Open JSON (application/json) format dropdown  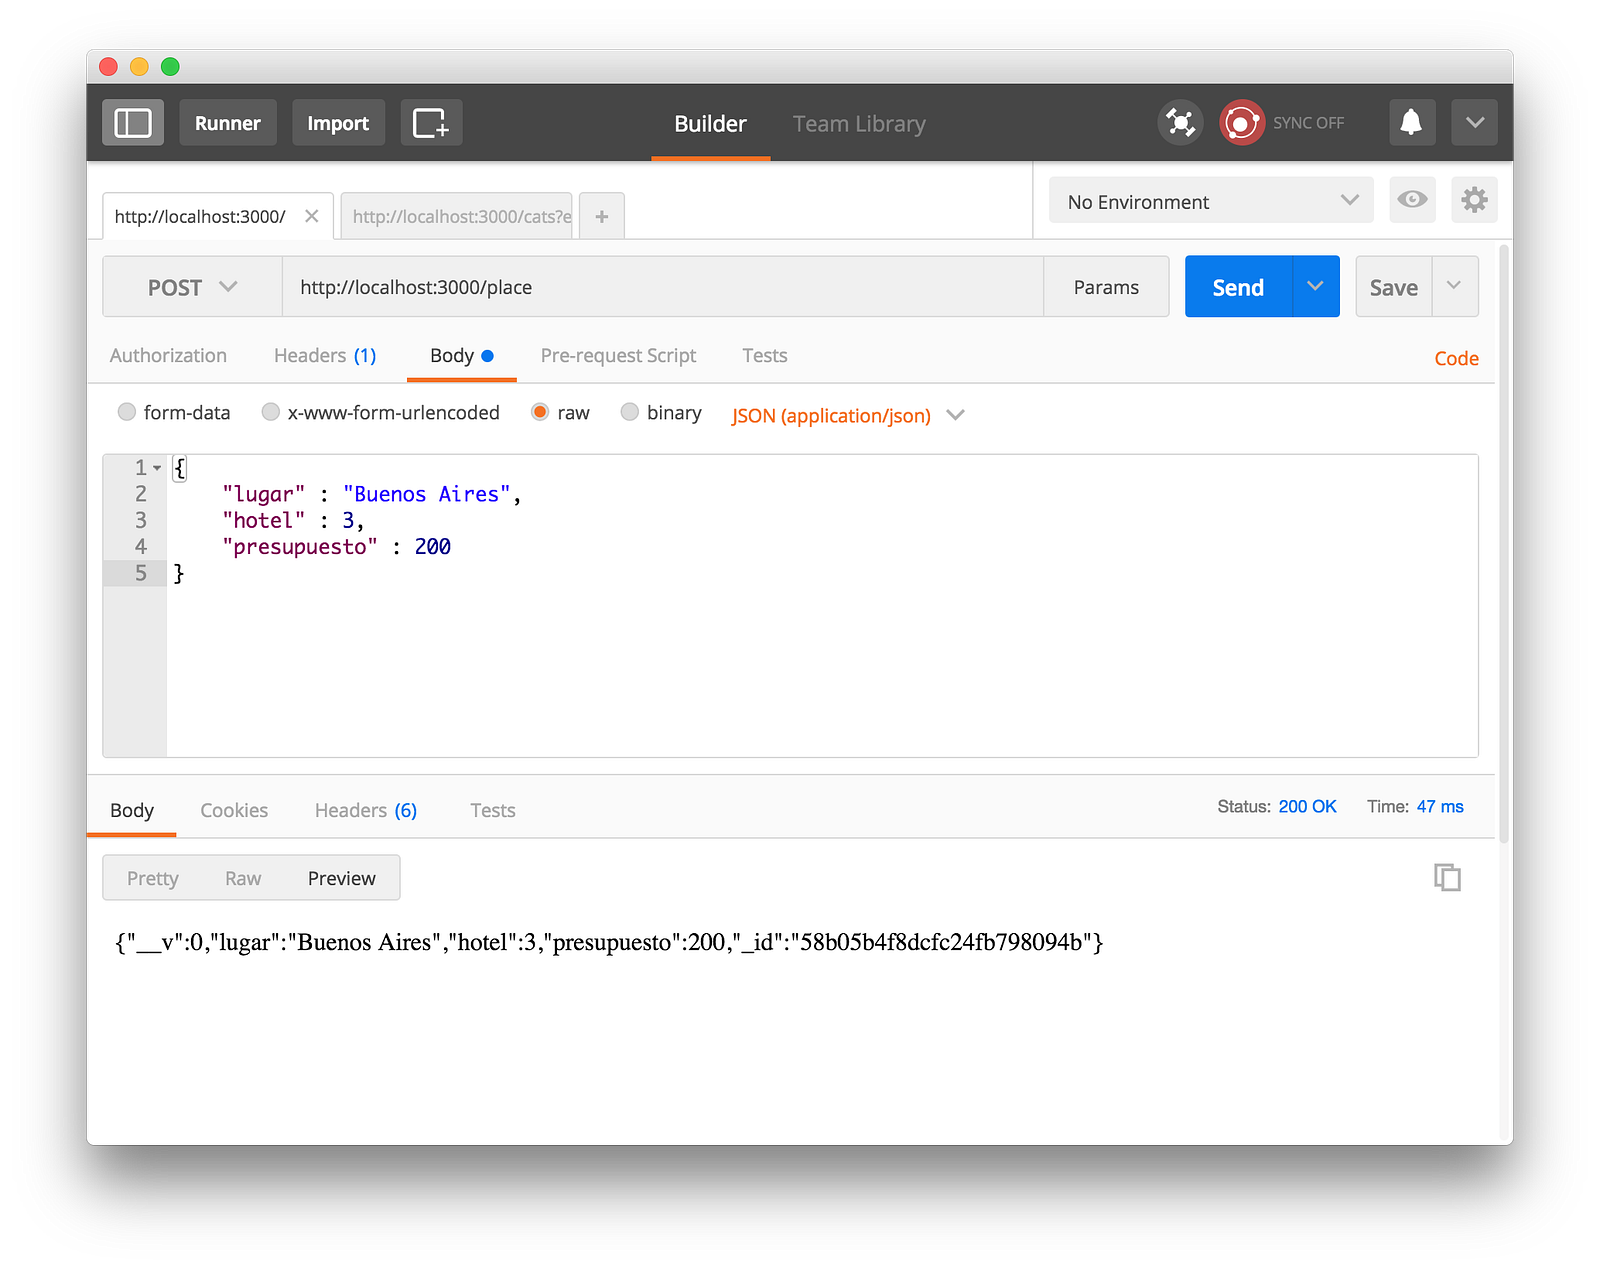[847, 415]
